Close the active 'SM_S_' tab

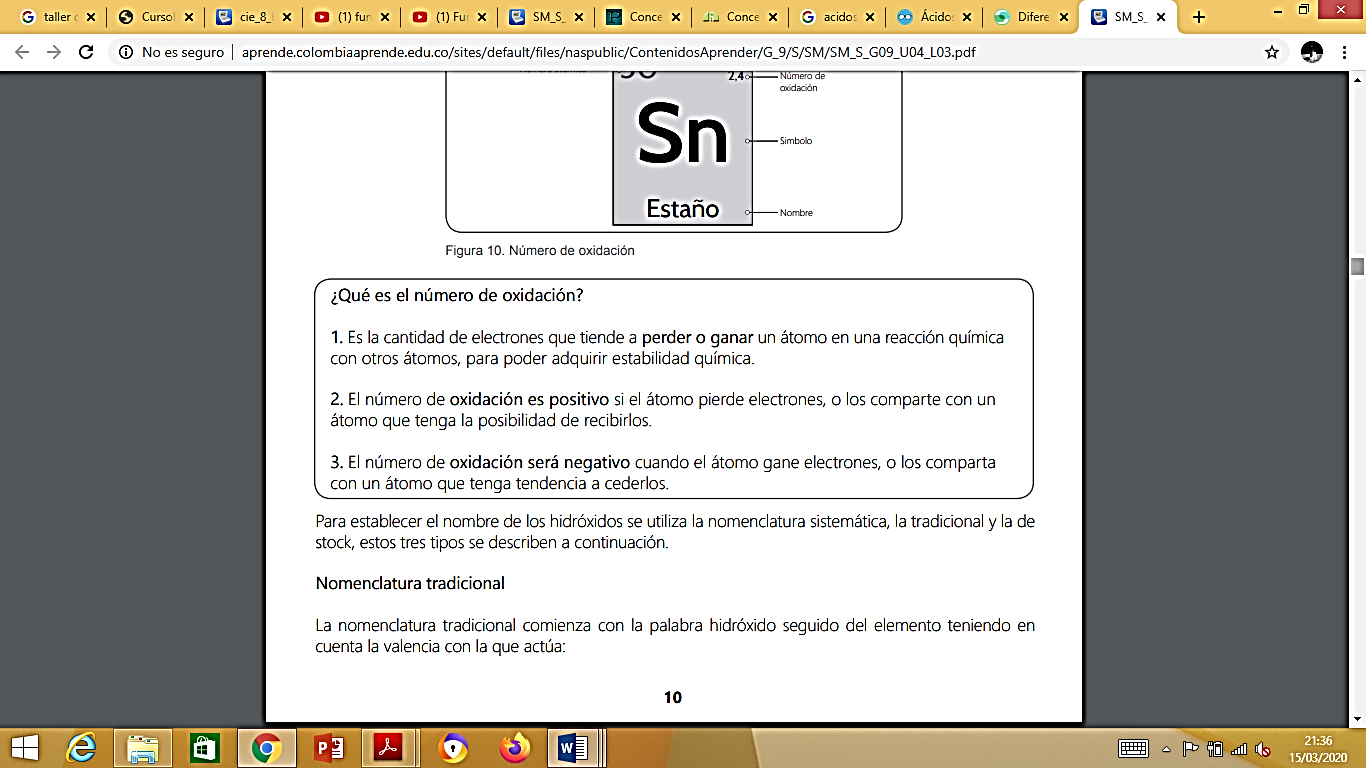1160,17
